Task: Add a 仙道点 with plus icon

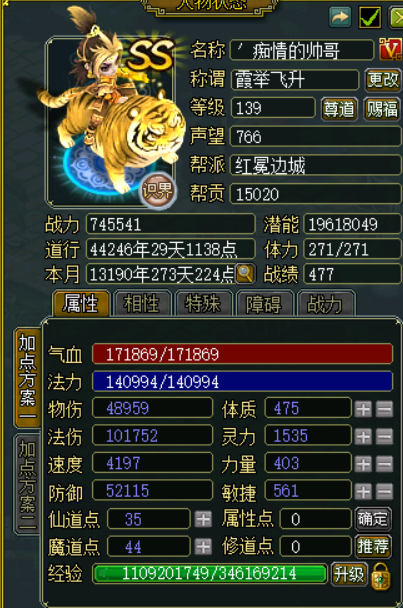Action: click(203, 519)
